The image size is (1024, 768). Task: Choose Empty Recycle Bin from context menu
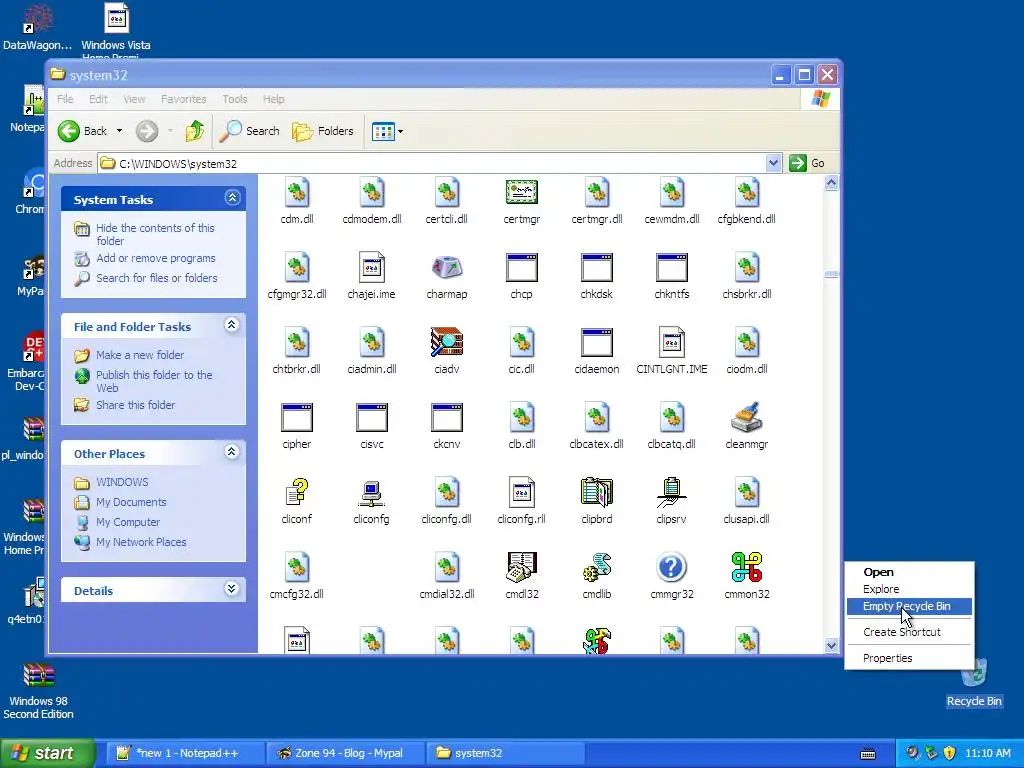pyautogui.click(x=909, y=606)
